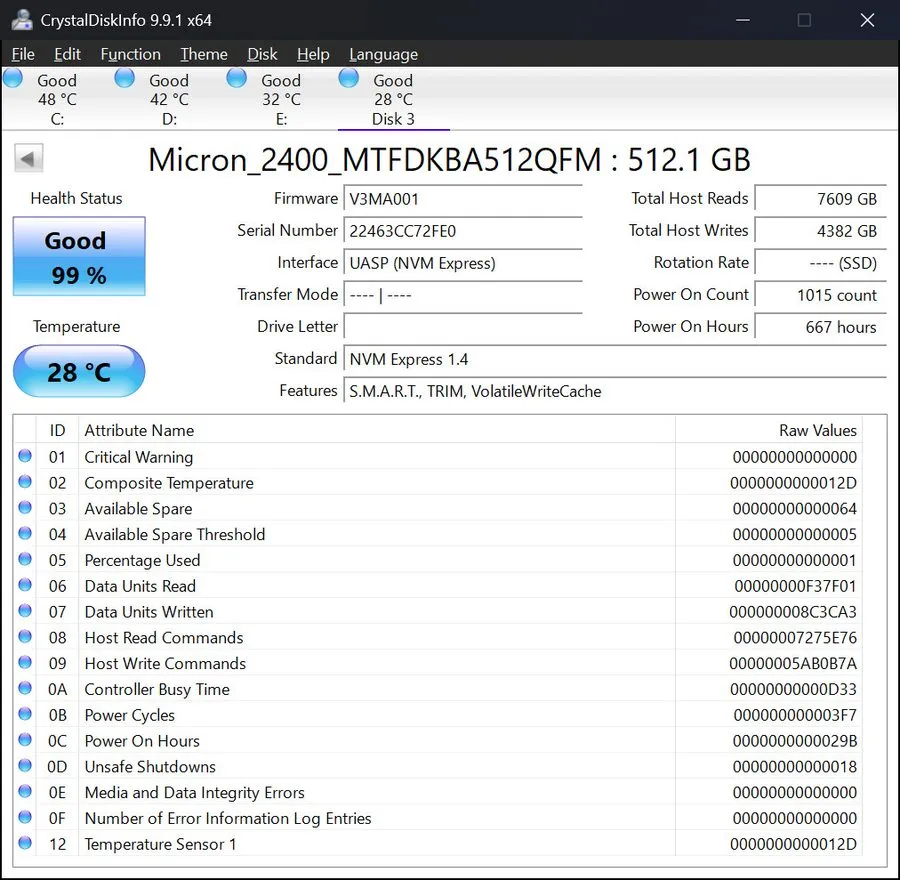Click the status icon for Error Information Log Entries
The image size is (900, 880).
[25, 817]
